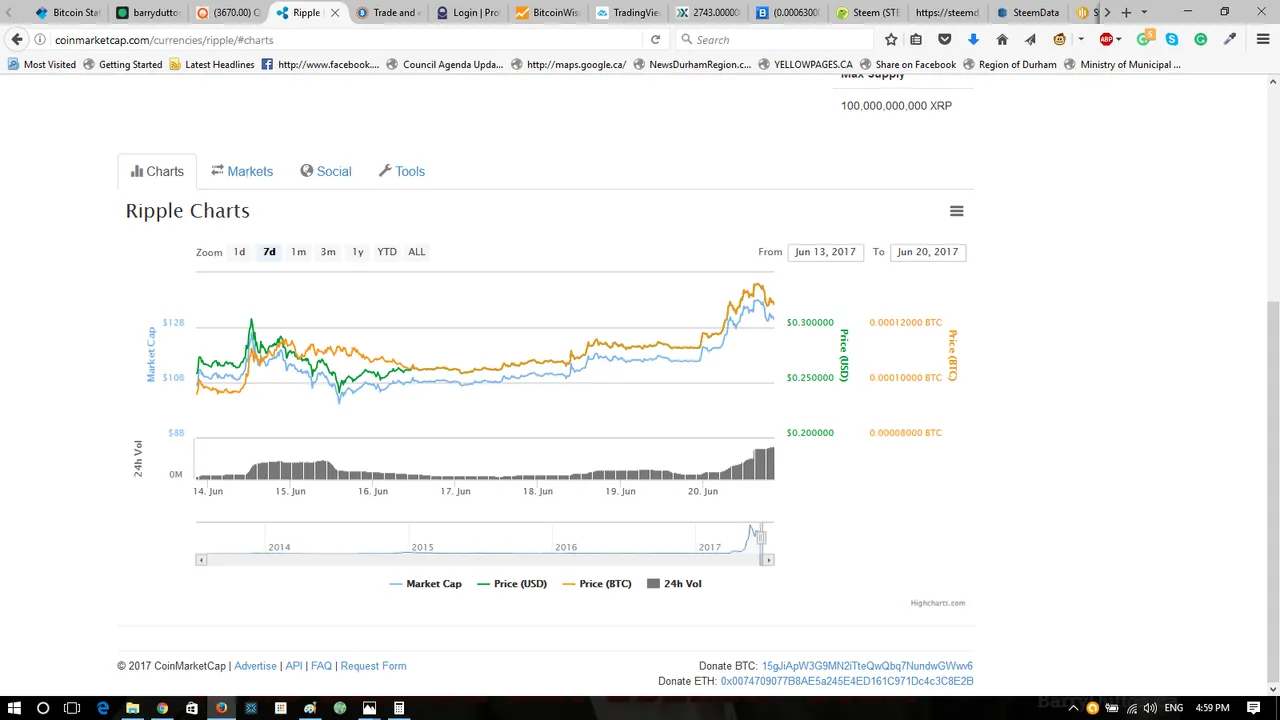Show hidden system tray icons

point(1075,708)
